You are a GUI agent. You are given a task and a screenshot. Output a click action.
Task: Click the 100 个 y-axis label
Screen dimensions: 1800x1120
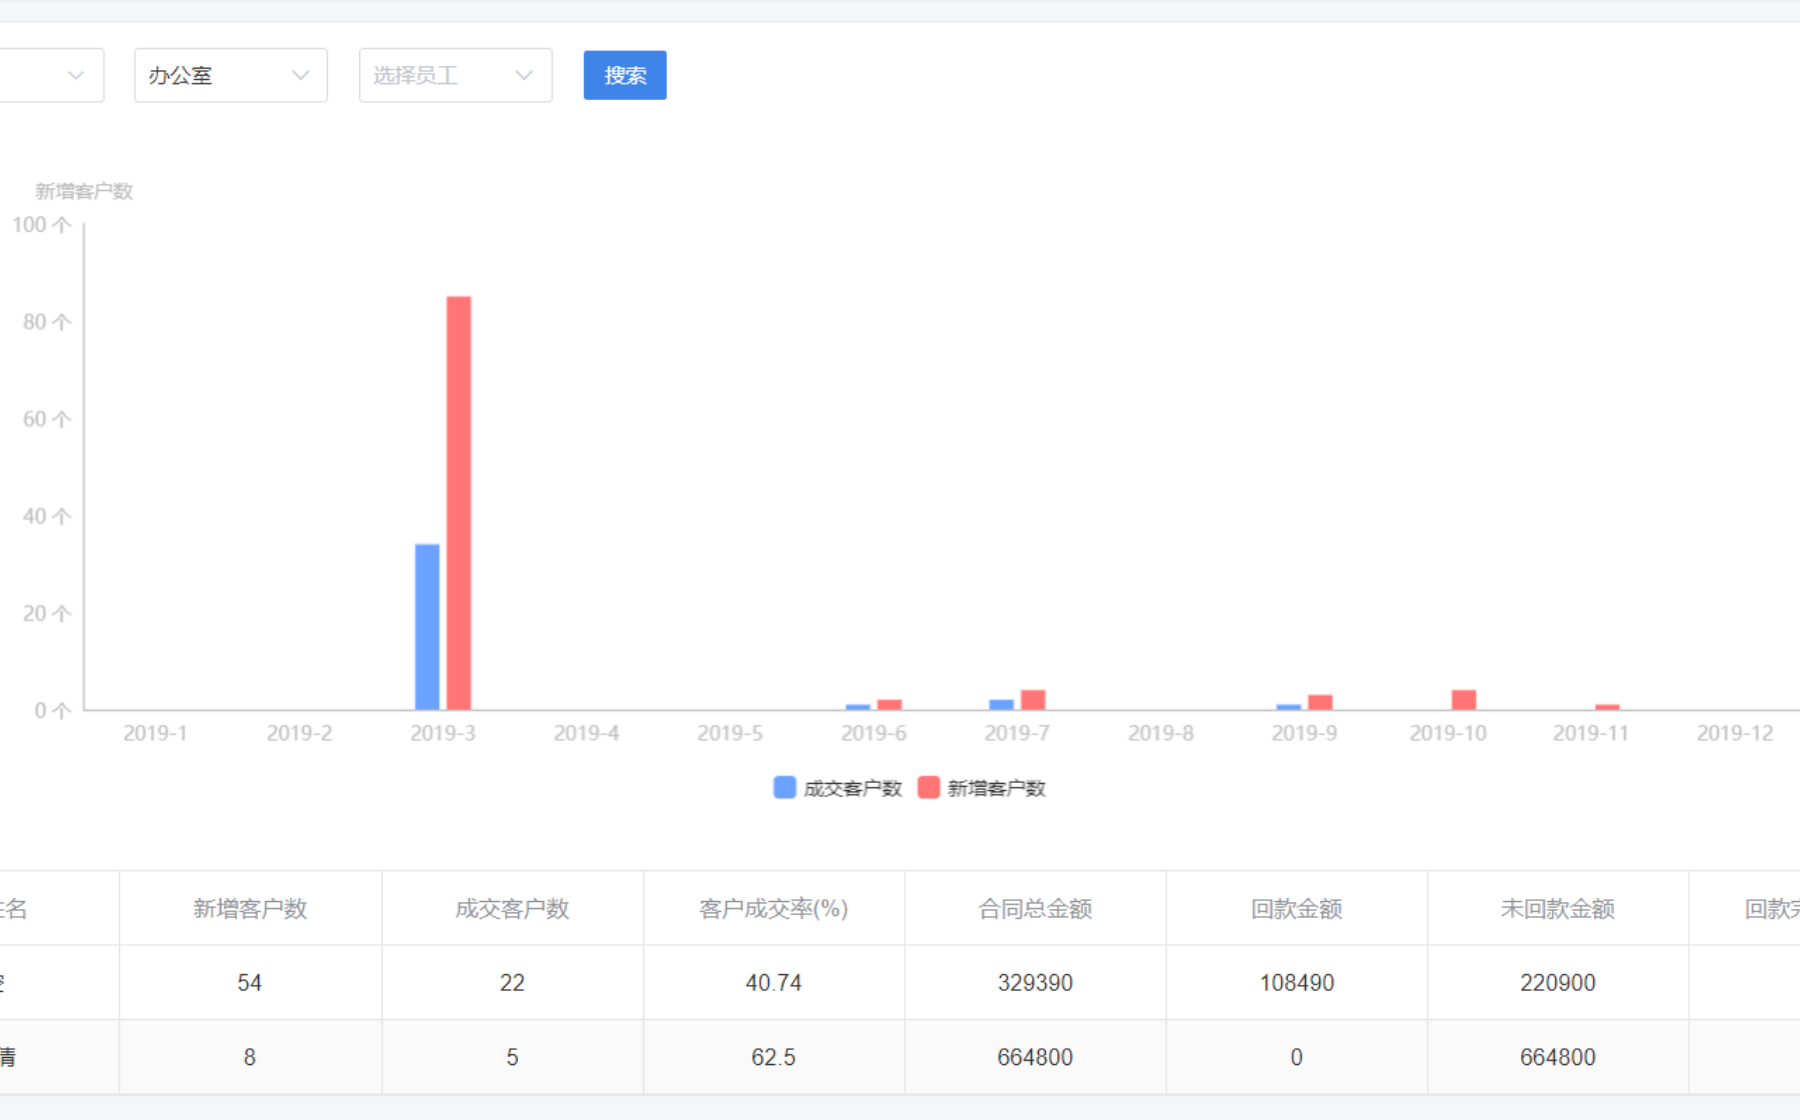click(x=42, y=225)
